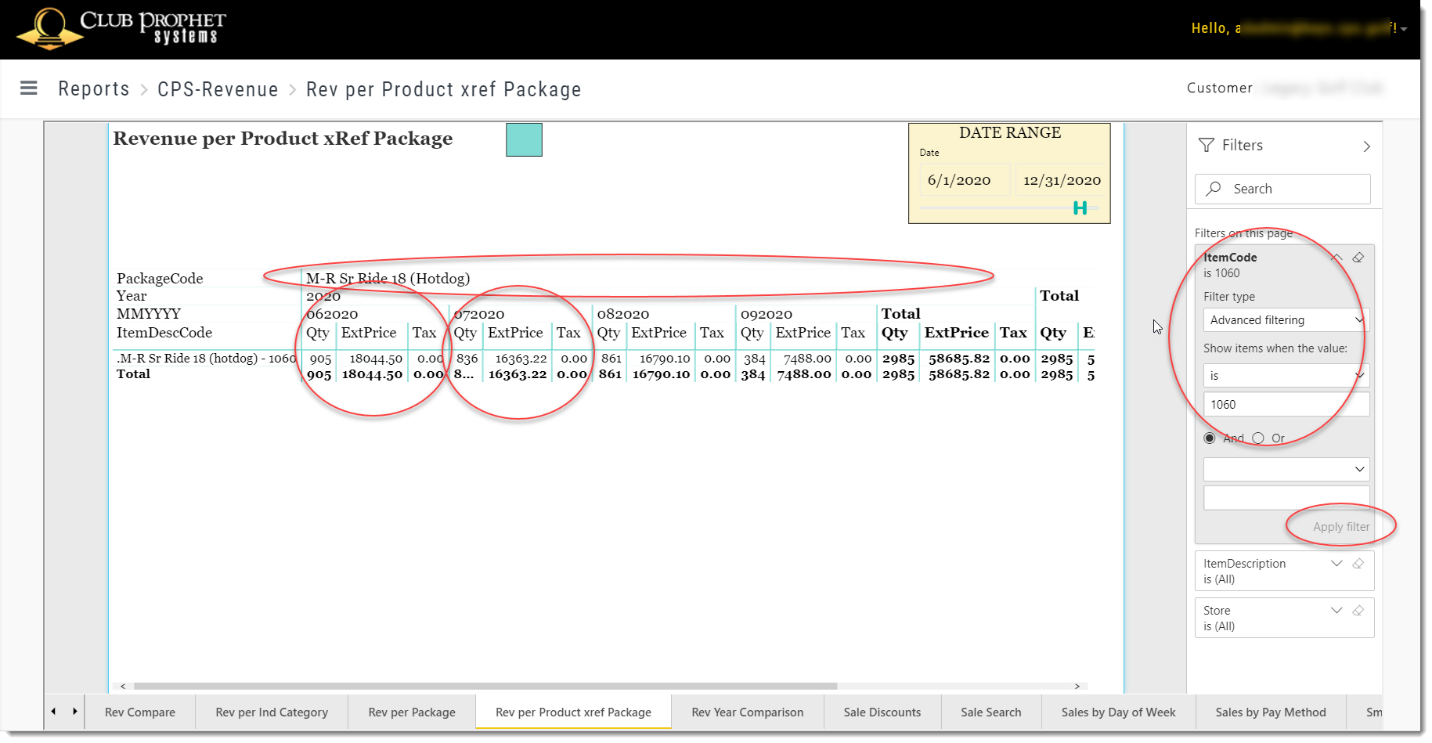Switch to Sales by Day of Week tab

tap(1118, 712)
